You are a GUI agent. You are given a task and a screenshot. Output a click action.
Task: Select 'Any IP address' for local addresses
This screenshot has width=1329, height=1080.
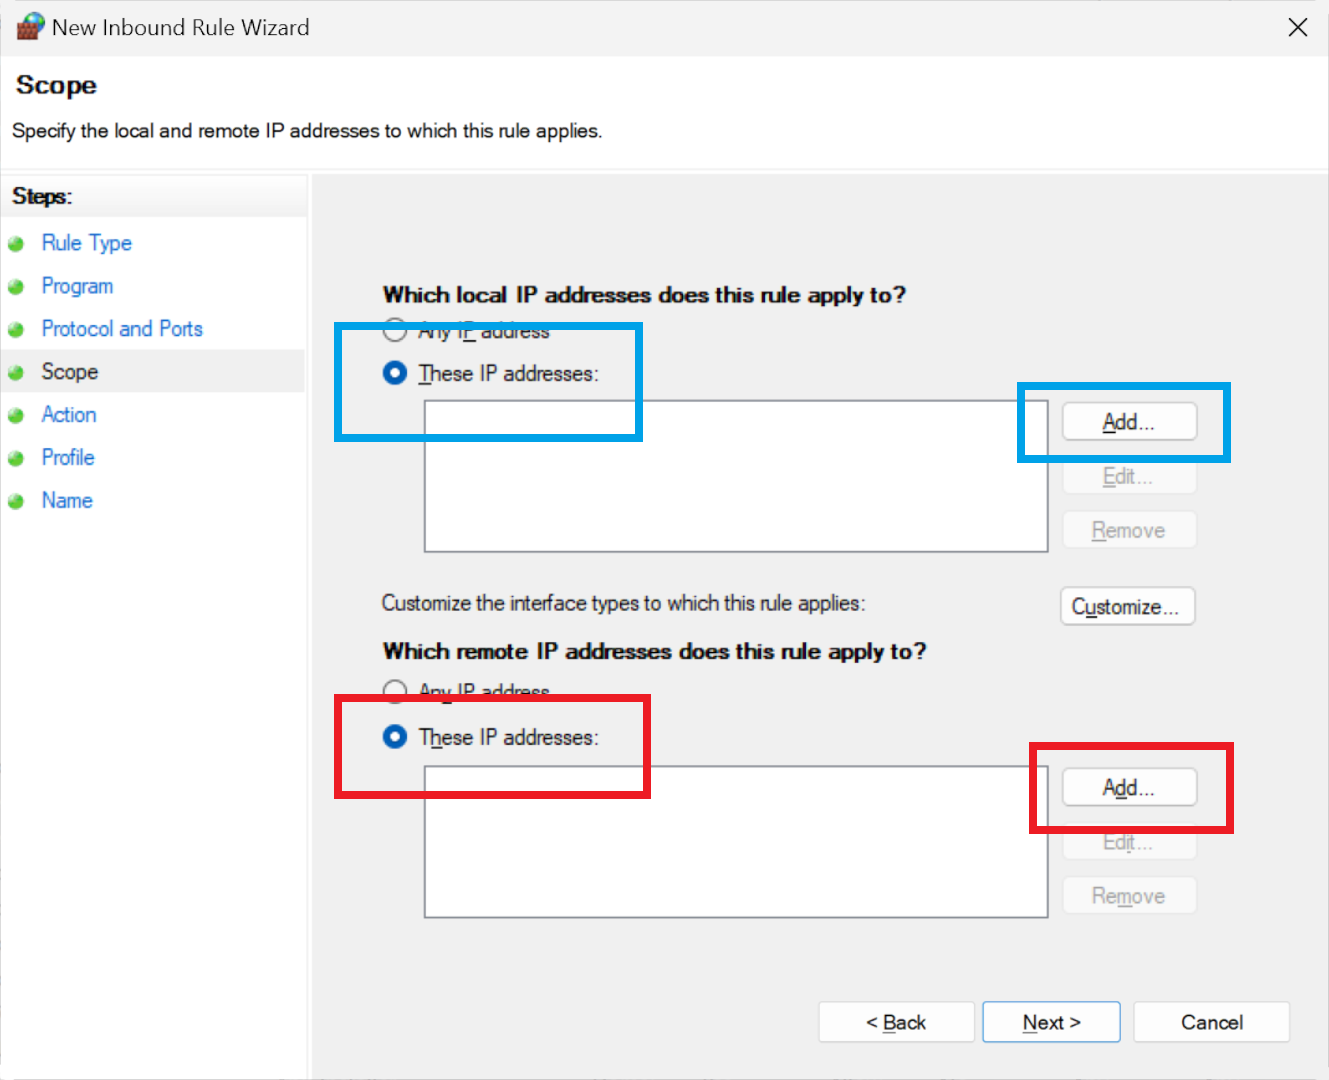pos(395,330)
